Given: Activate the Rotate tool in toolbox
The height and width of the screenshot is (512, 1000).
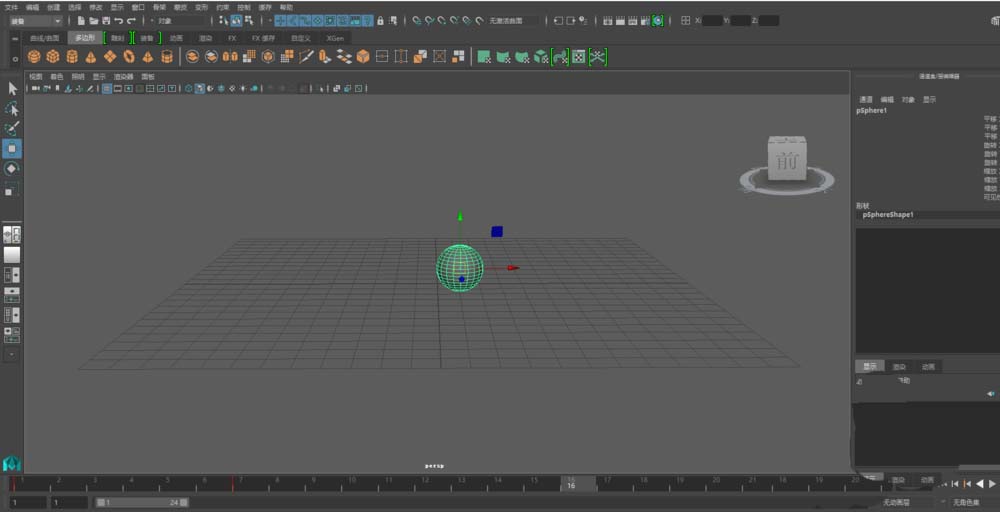Looking at the screenshot, I should 12,168.
